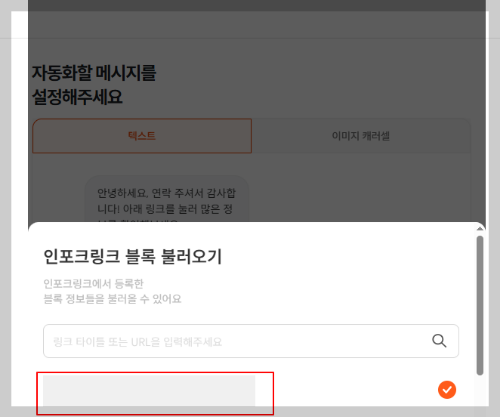
Task: Click the scrollbar up arrow
Action: [x=480, y=229]
